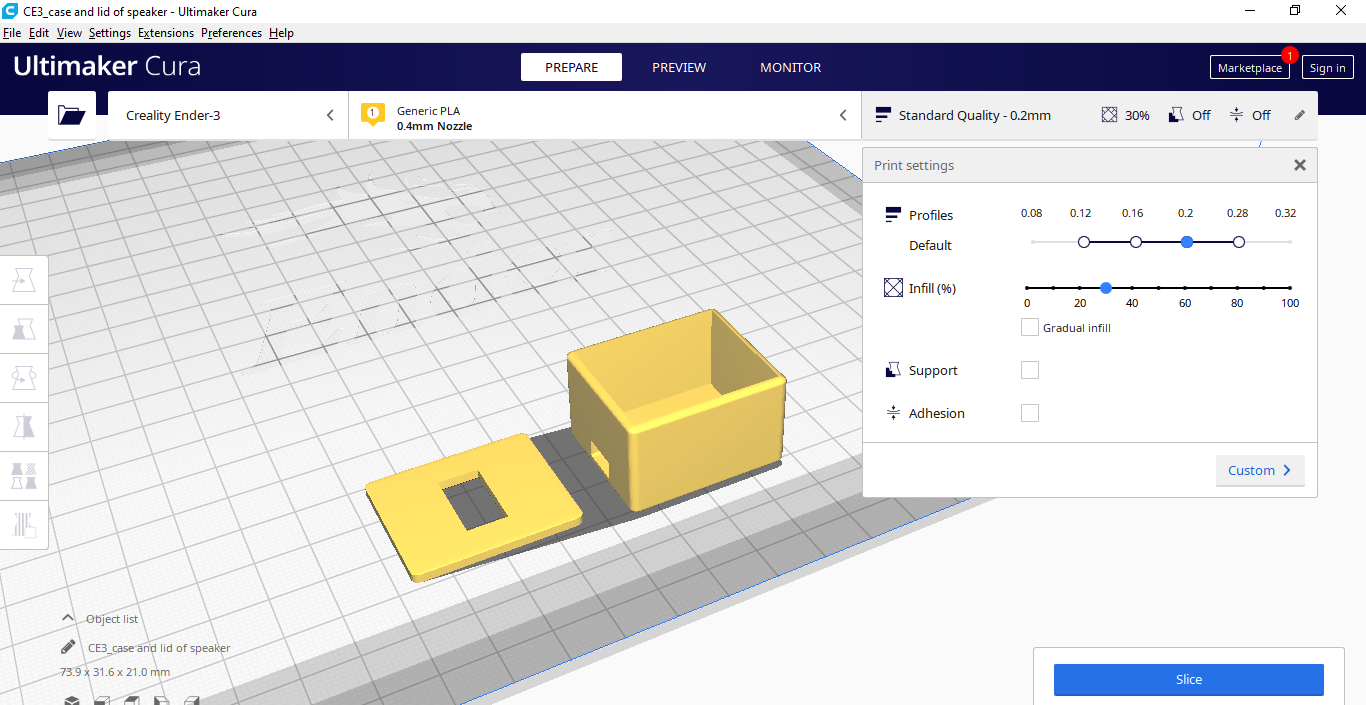The height and width of the screenshot is (705, 1366).
Task: Select the 0.16 profile point
Action: click(x=1135, y=242)
